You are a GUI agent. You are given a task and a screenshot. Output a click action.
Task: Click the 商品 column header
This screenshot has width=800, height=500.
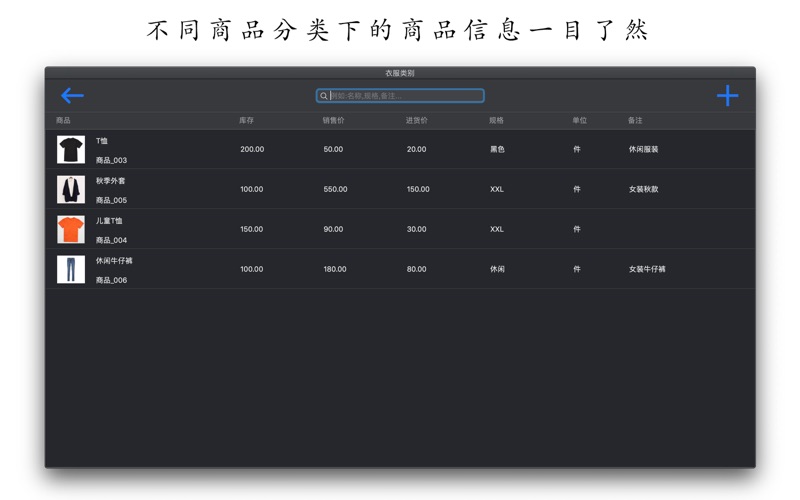[63, 121]
